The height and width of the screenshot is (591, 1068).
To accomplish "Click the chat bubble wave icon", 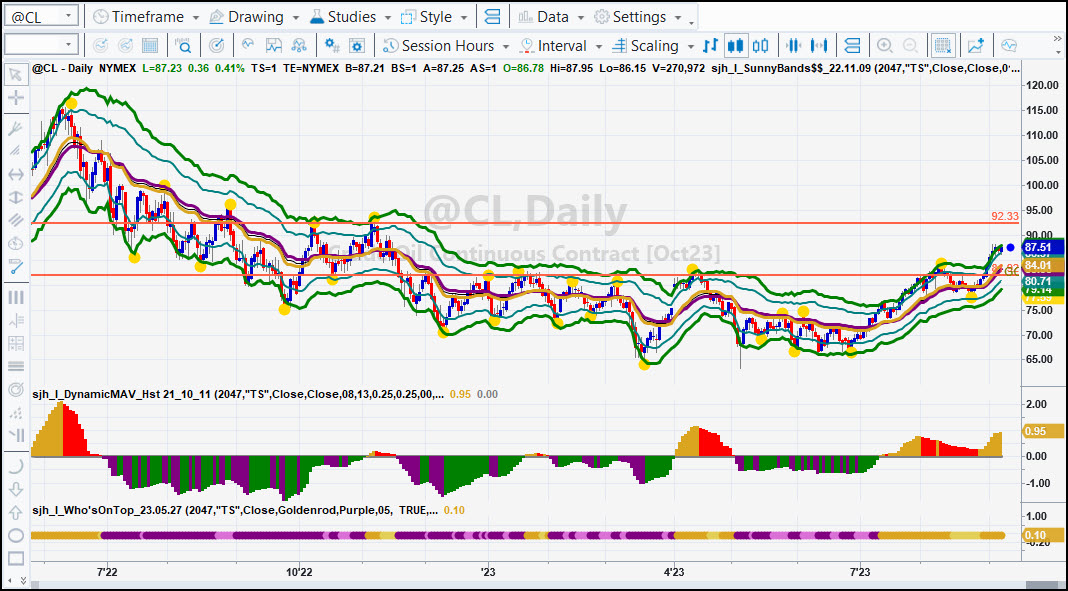I will pyautogui.click(x=1009, y=46).
